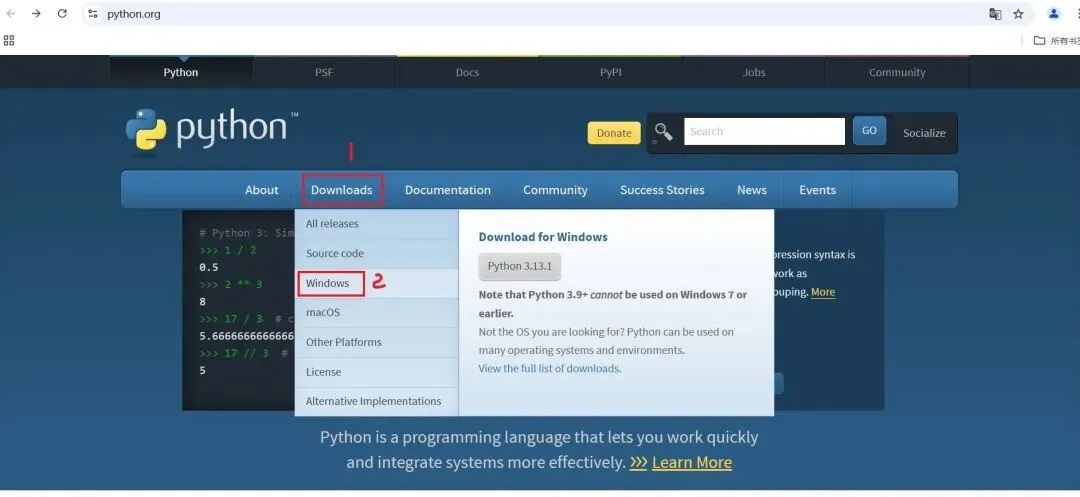Viewport: 1080px width, 497px height.
Task: Choose Windows in Downloads menu
Action: click(x=376, y=283)
